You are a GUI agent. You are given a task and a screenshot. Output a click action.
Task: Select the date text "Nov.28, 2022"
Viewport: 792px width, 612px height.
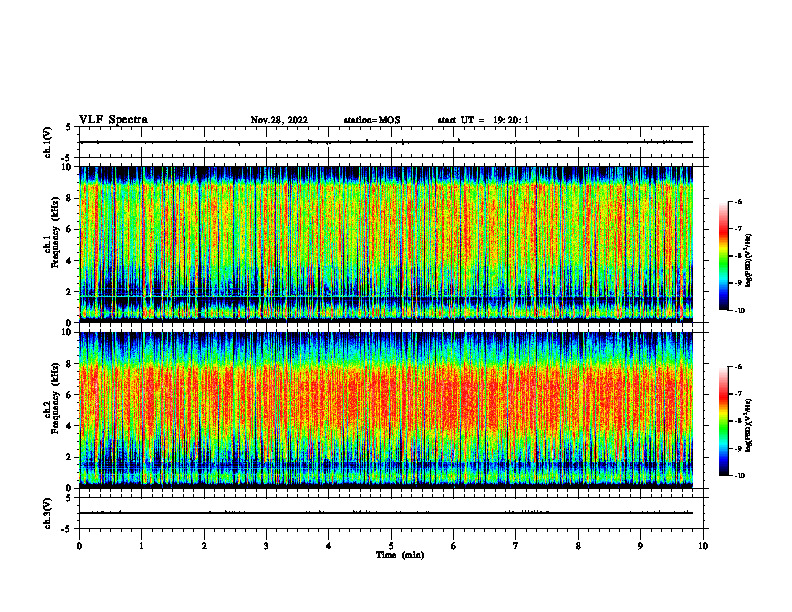tap(279, 120)
